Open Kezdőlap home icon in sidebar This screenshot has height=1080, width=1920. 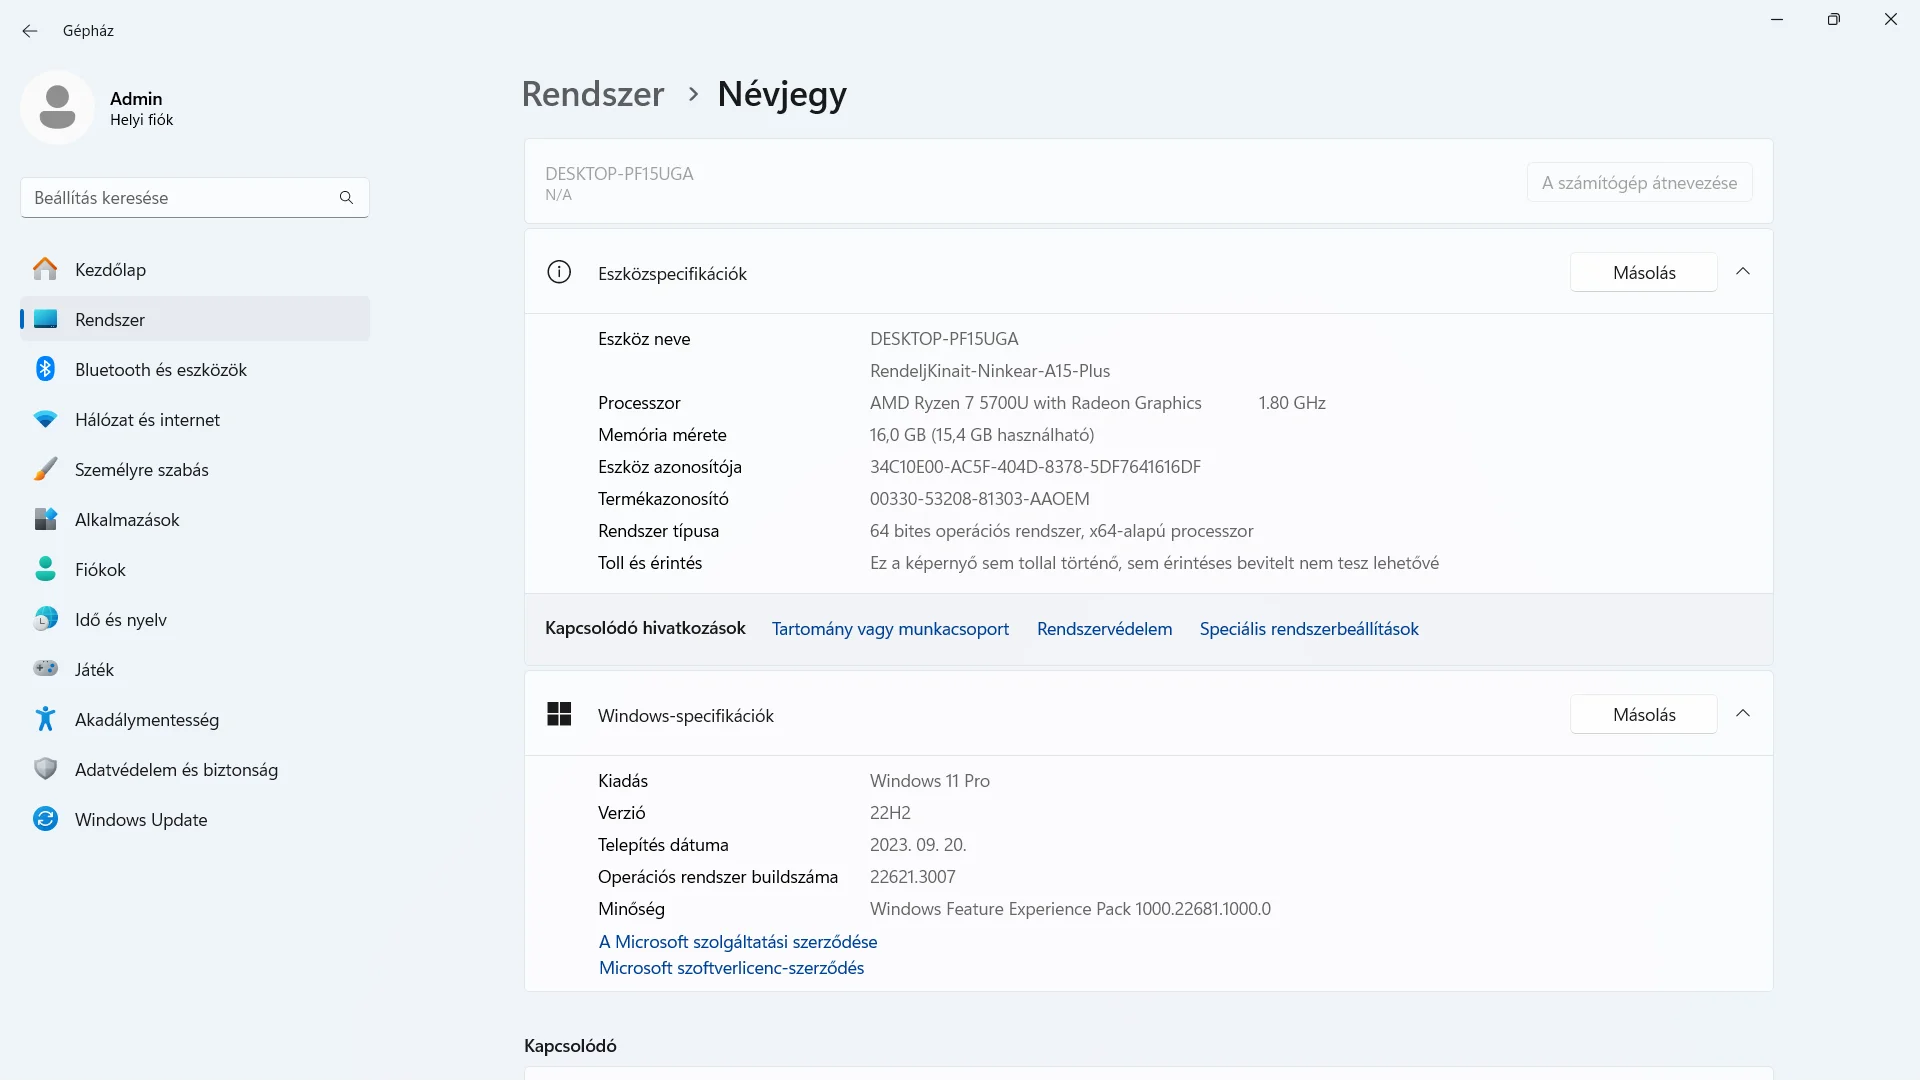45,269
